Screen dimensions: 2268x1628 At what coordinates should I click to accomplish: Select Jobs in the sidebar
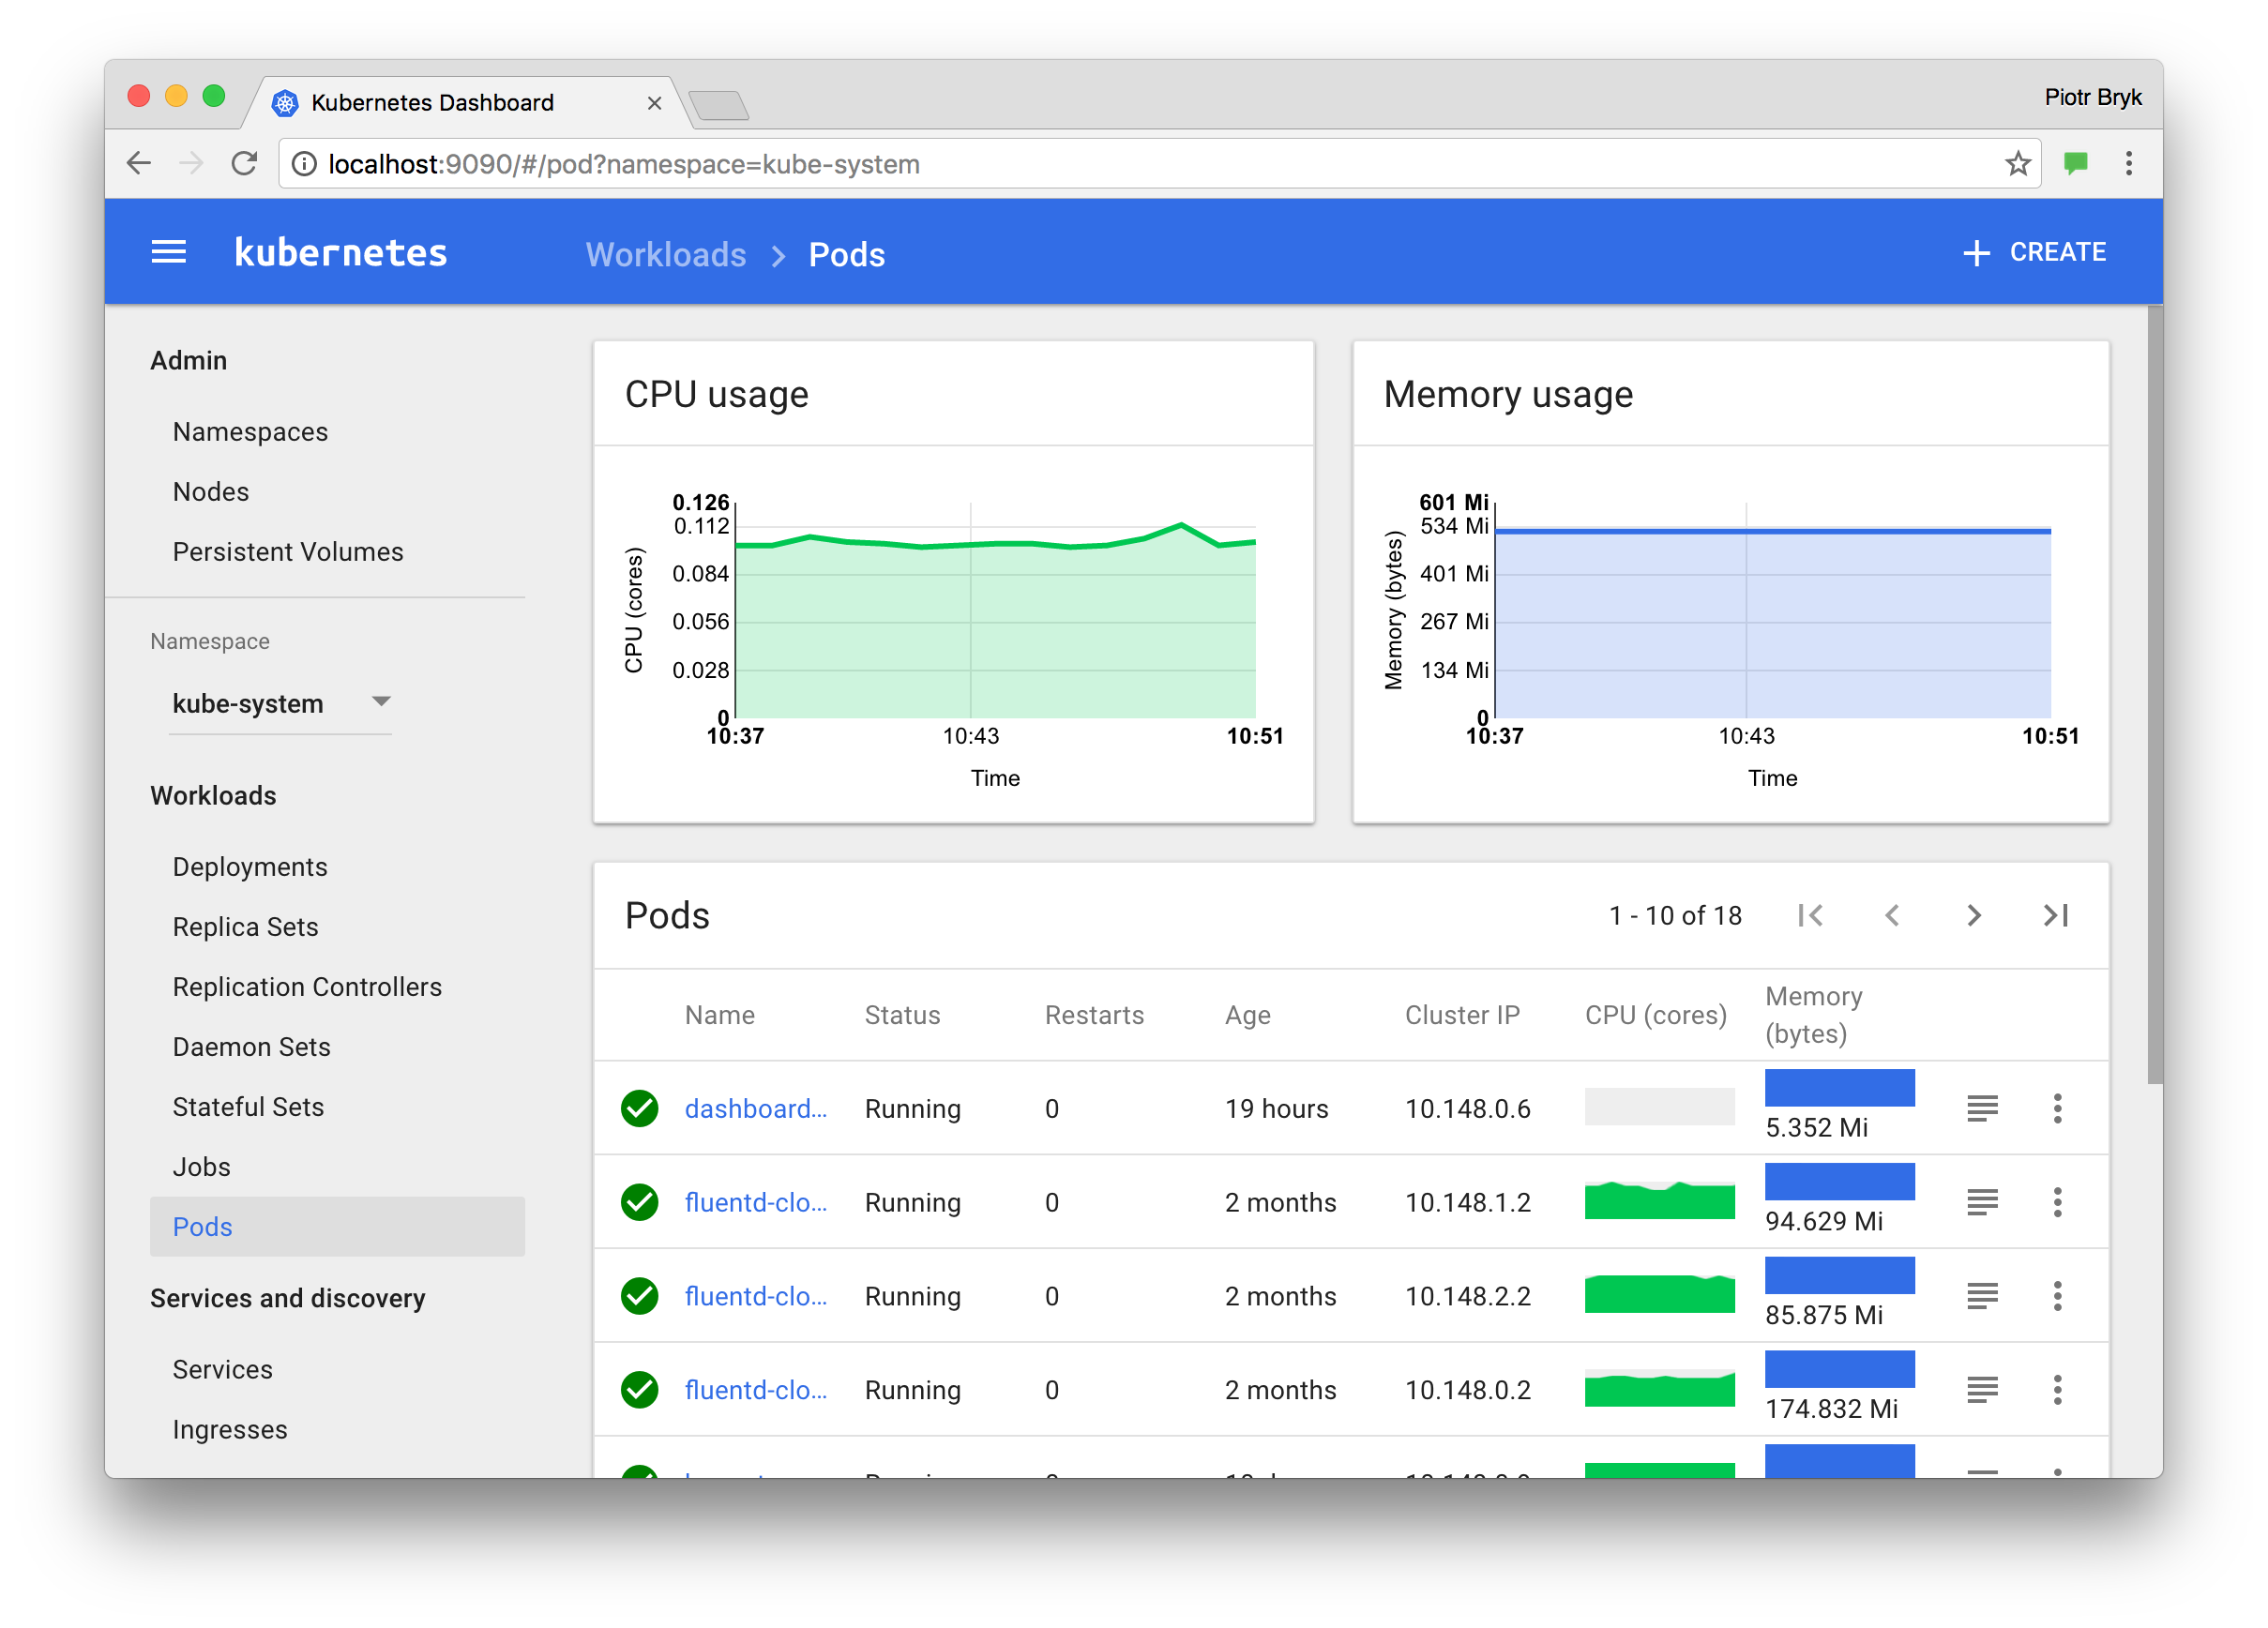pos(201,1167)
